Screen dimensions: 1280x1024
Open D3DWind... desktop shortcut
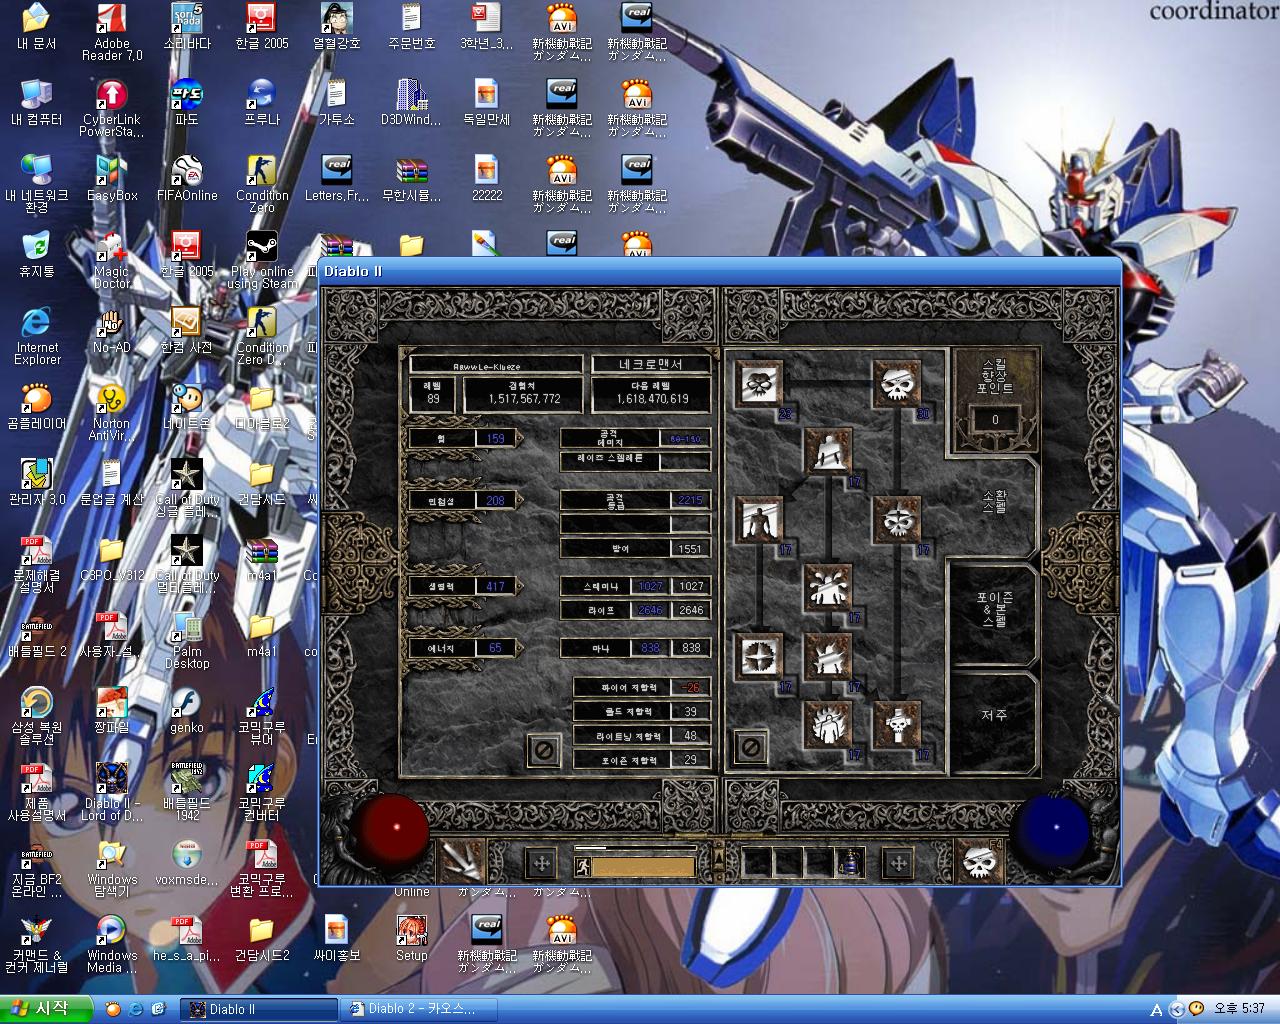tap(412, 103)
